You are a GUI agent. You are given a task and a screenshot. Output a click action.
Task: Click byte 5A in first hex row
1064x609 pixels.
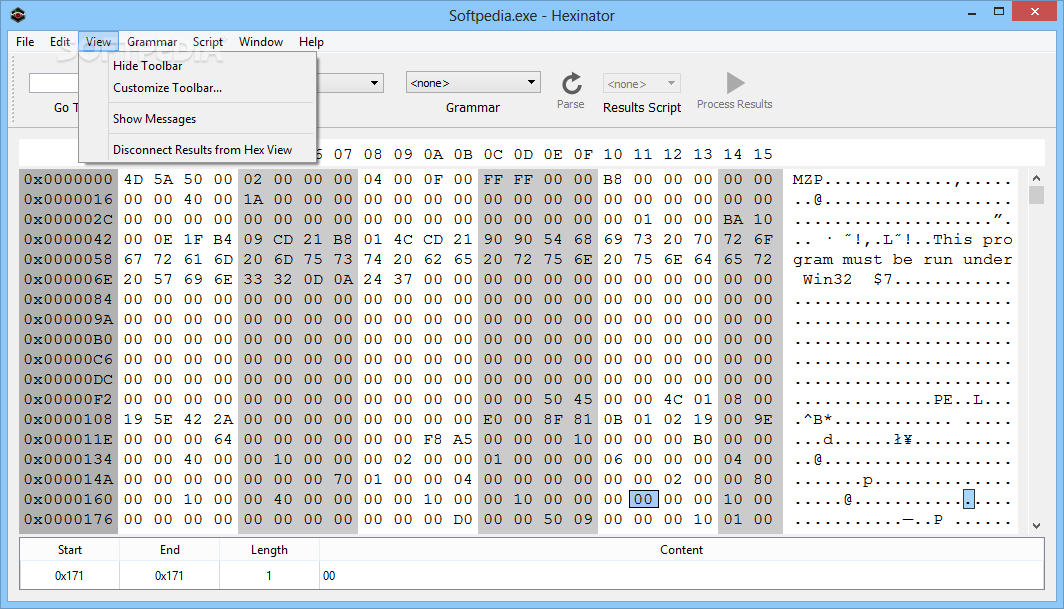(x=163, y=179)
